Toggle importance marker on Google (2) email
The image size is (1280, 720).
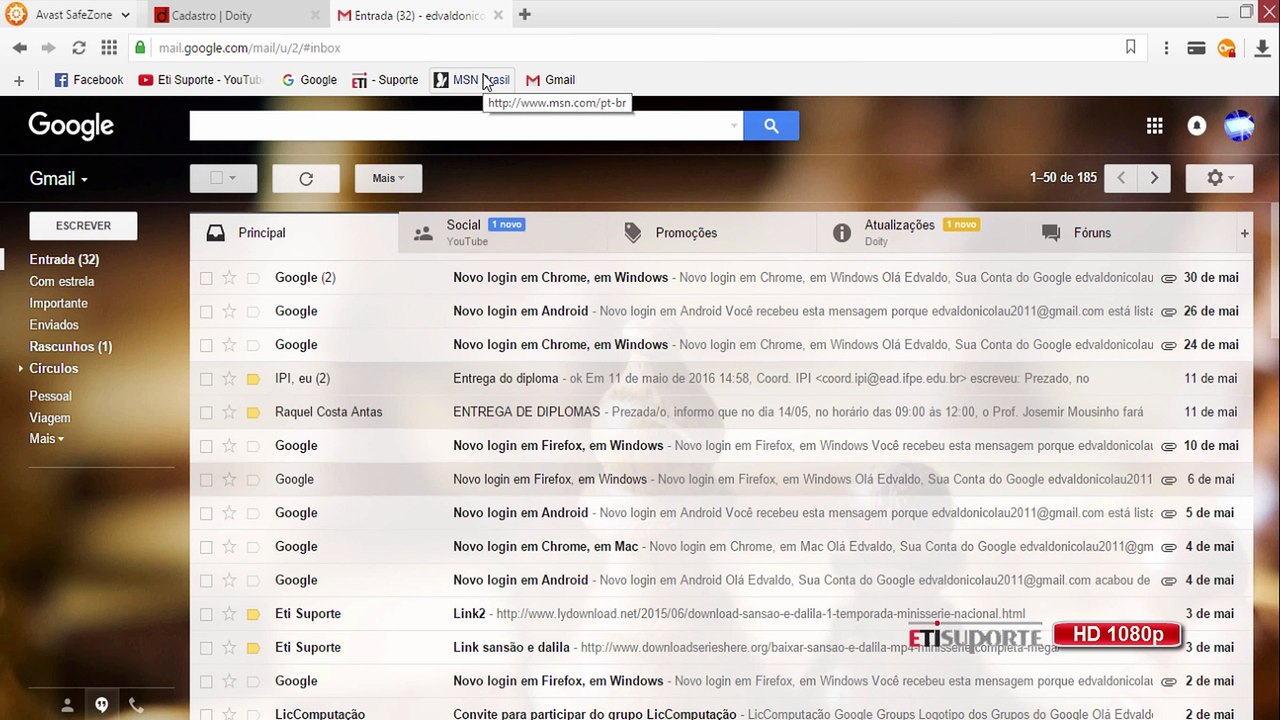(x=253, y=278)
